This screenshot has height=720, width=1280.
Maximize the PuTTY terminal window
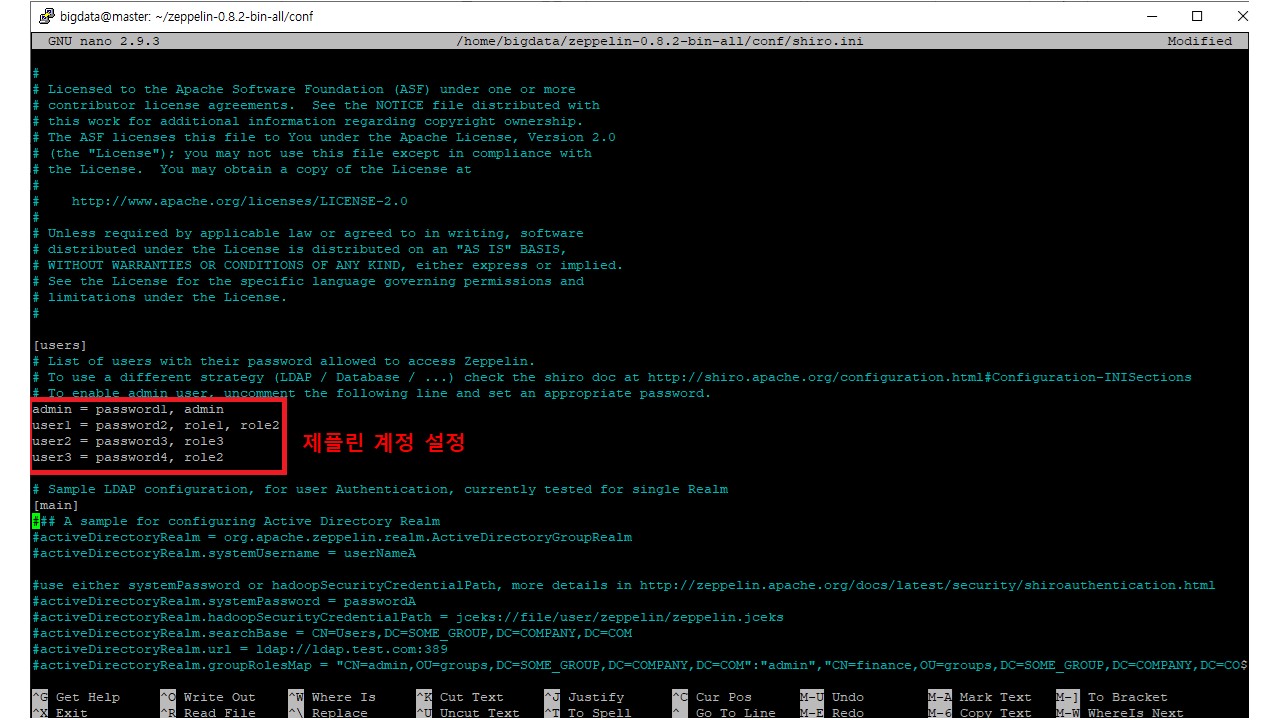1197,16
